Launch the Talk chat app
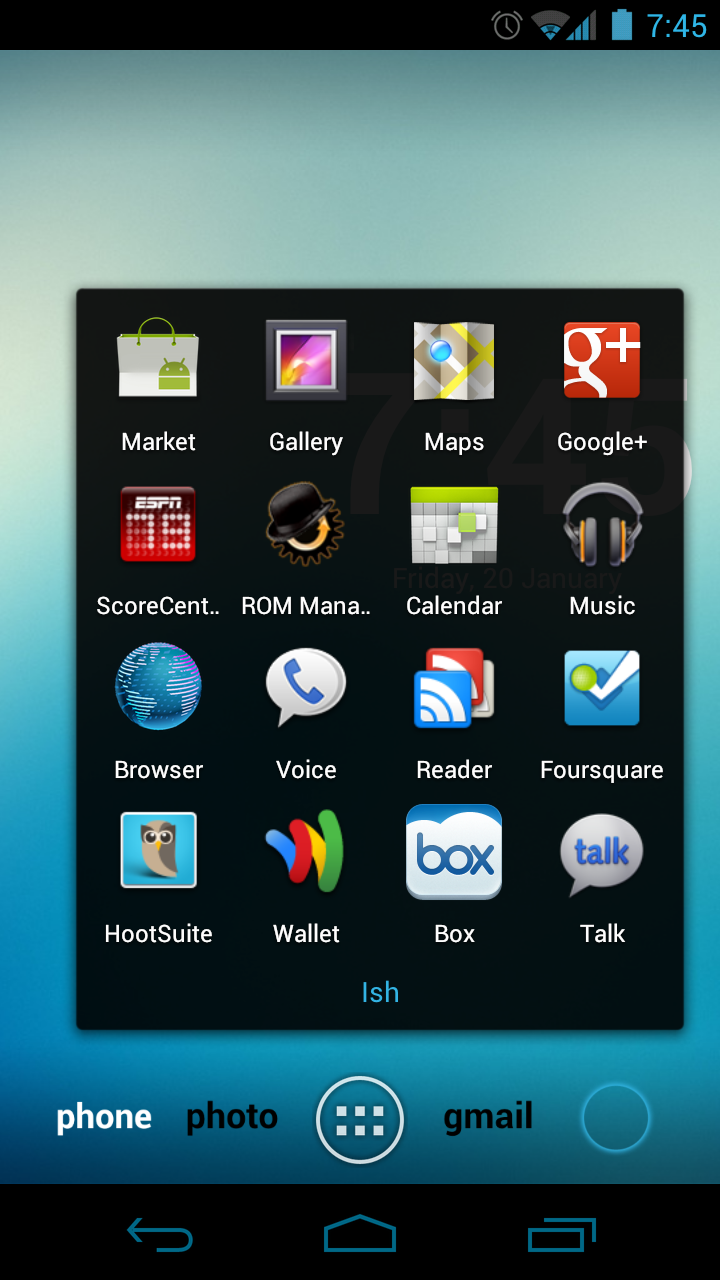 click(x=602, y=851)
